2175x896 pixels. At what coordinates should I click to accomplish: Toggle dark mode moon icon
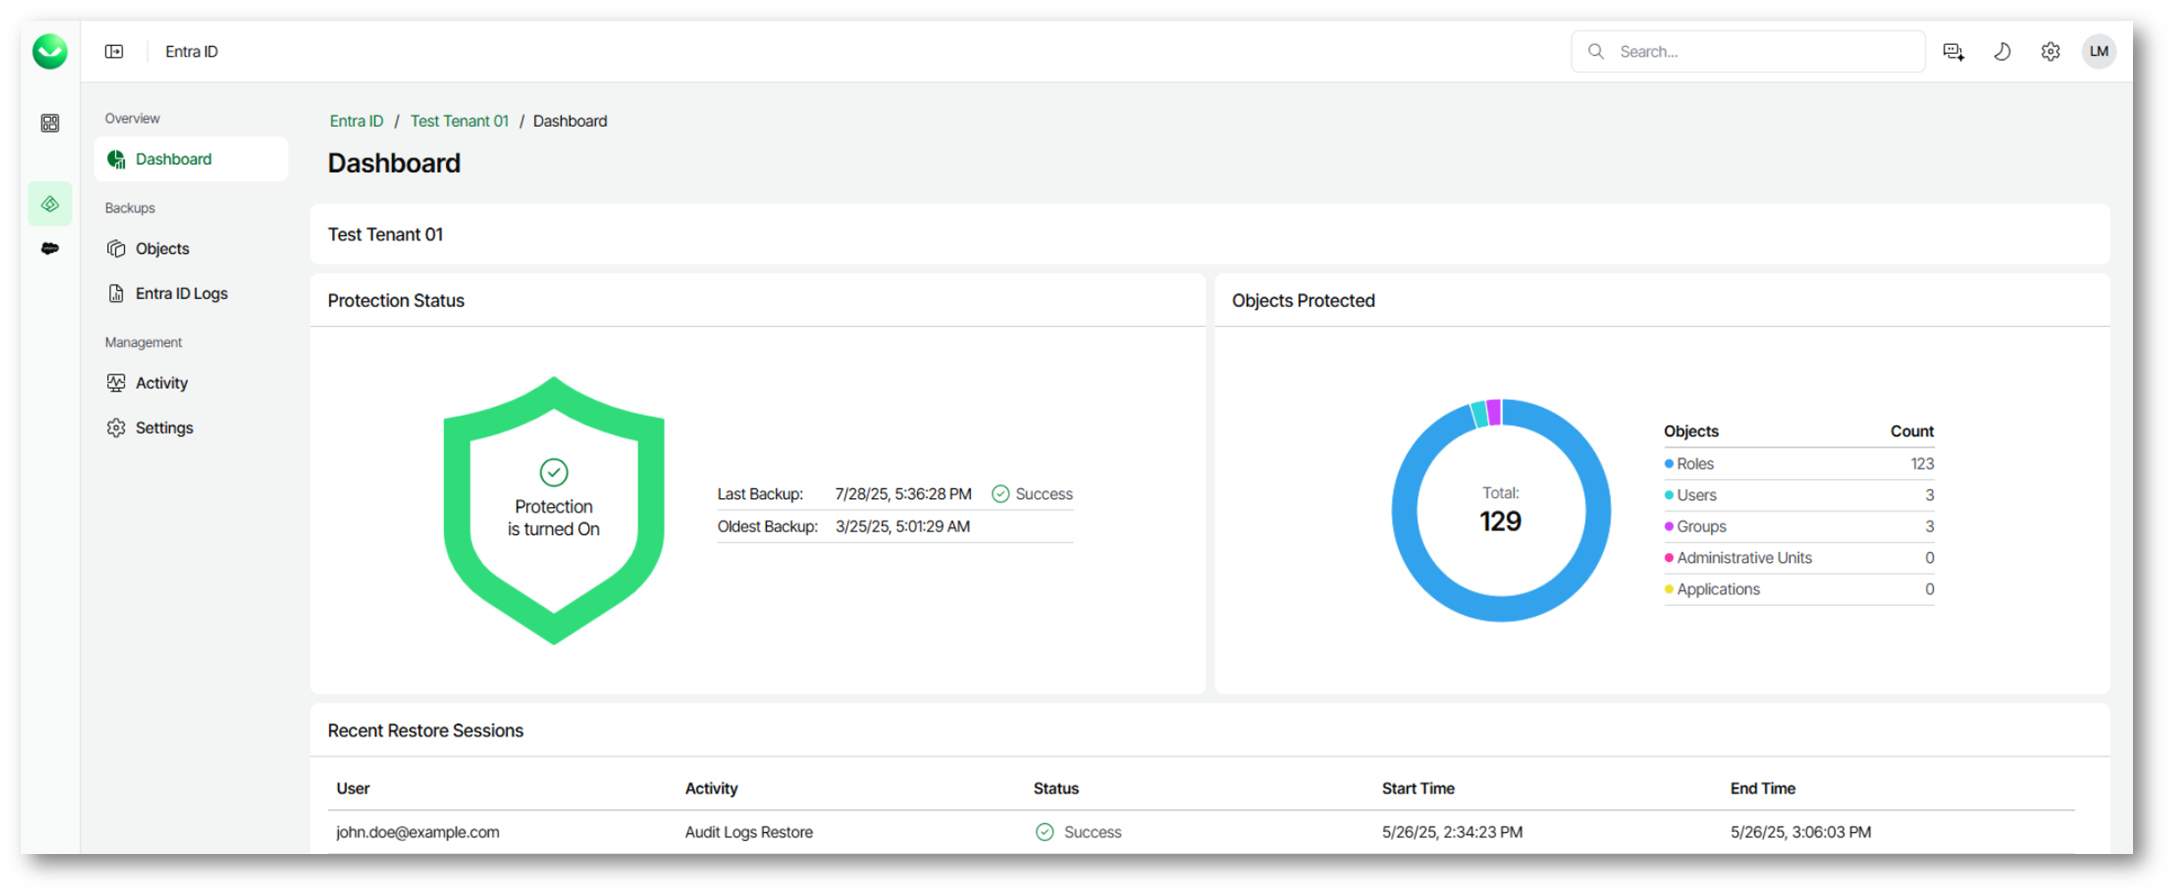pos(2001,52)
